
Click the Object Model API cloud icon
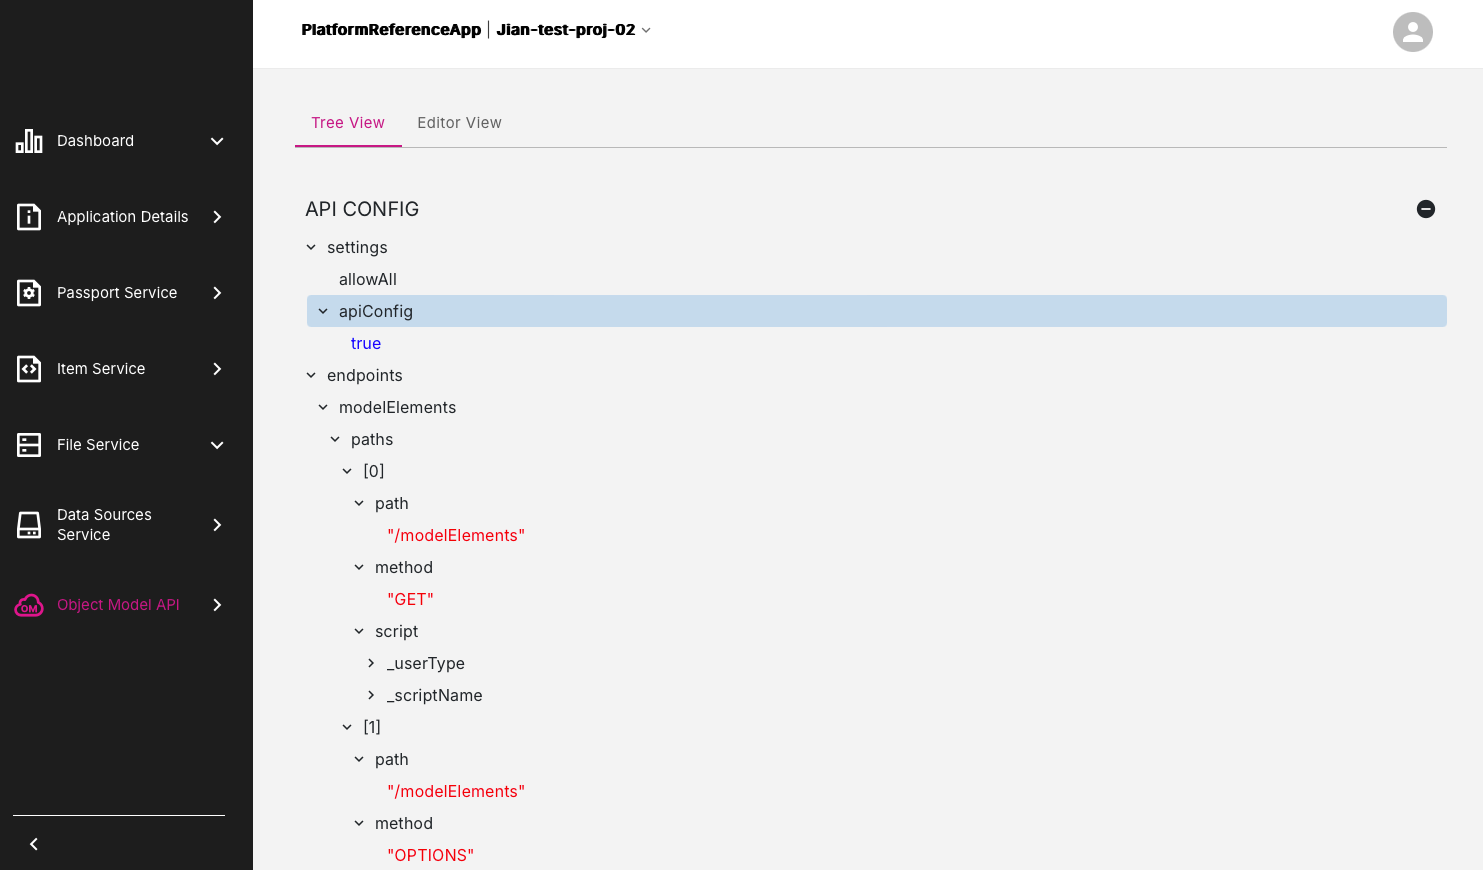(x=29, y=605)
